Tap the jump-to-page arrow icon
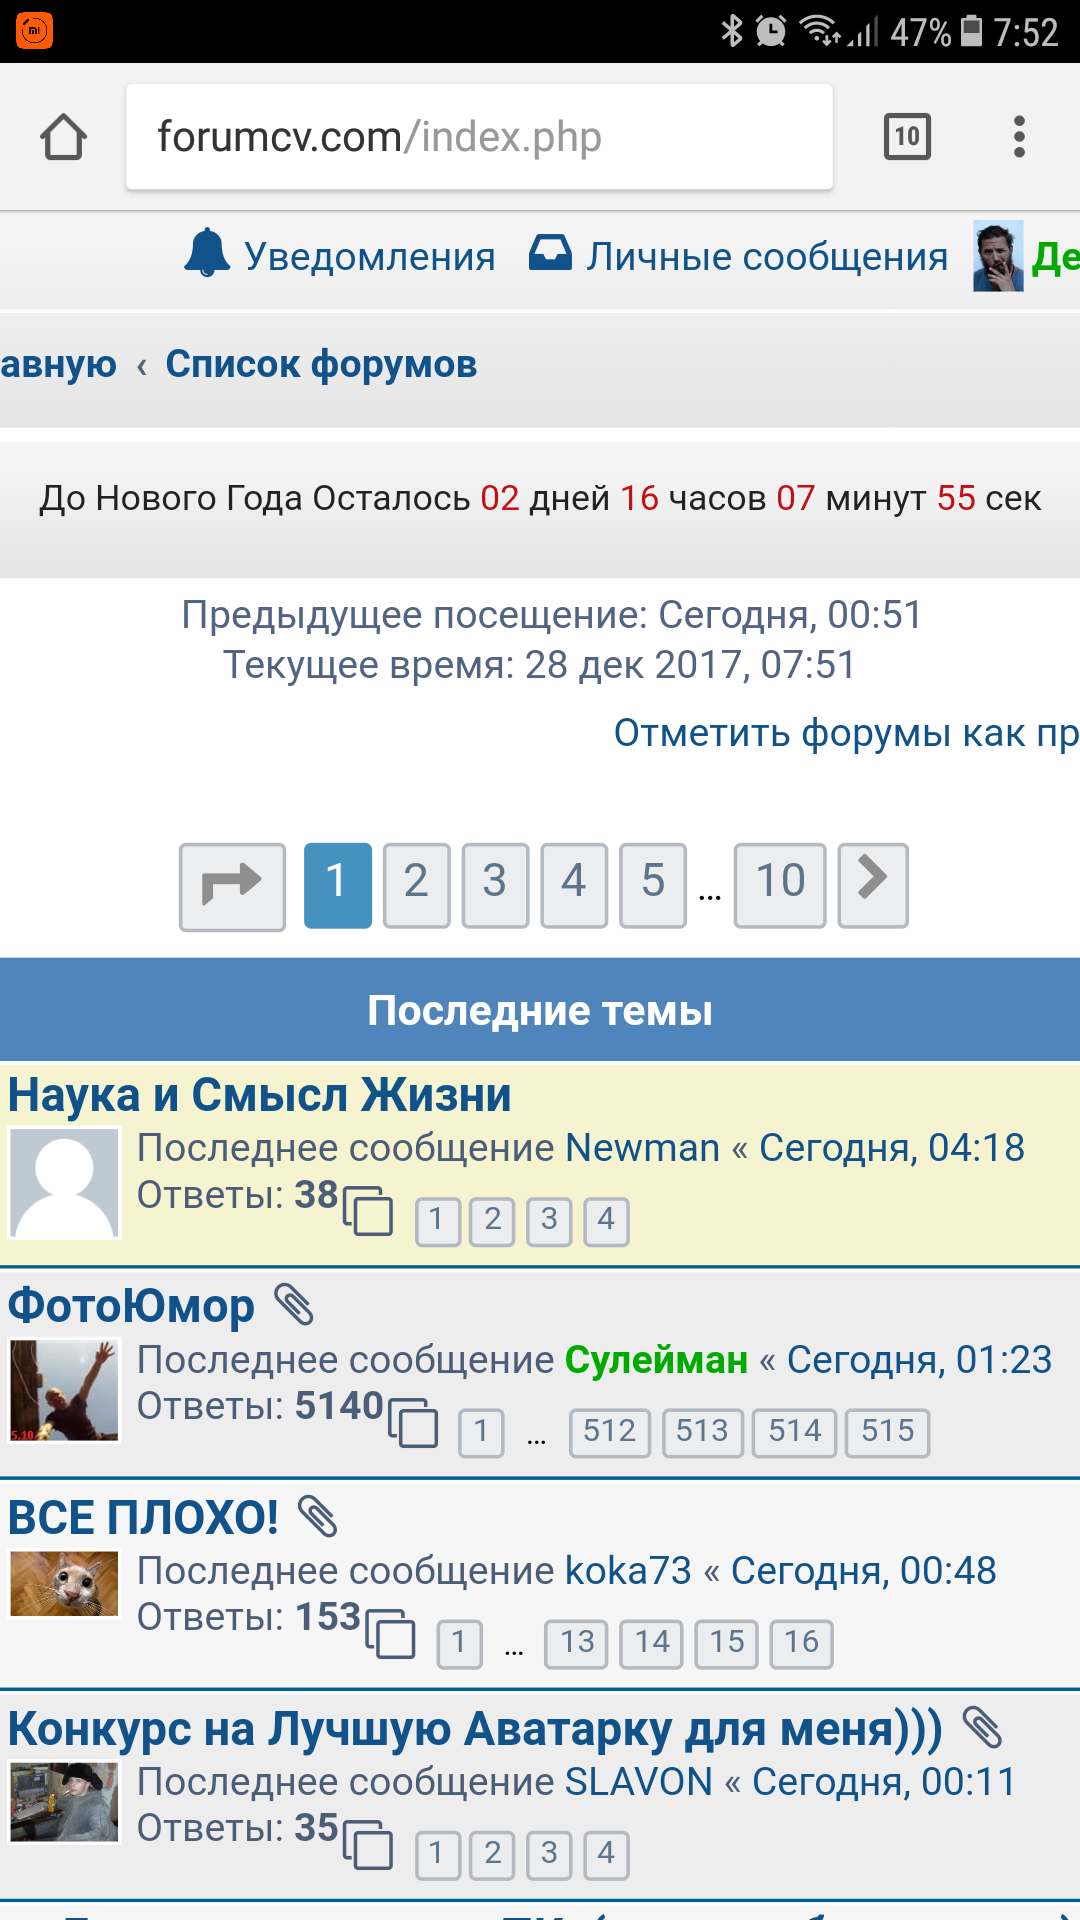This screenshot has width=1080, height=1920. [233, 887]
